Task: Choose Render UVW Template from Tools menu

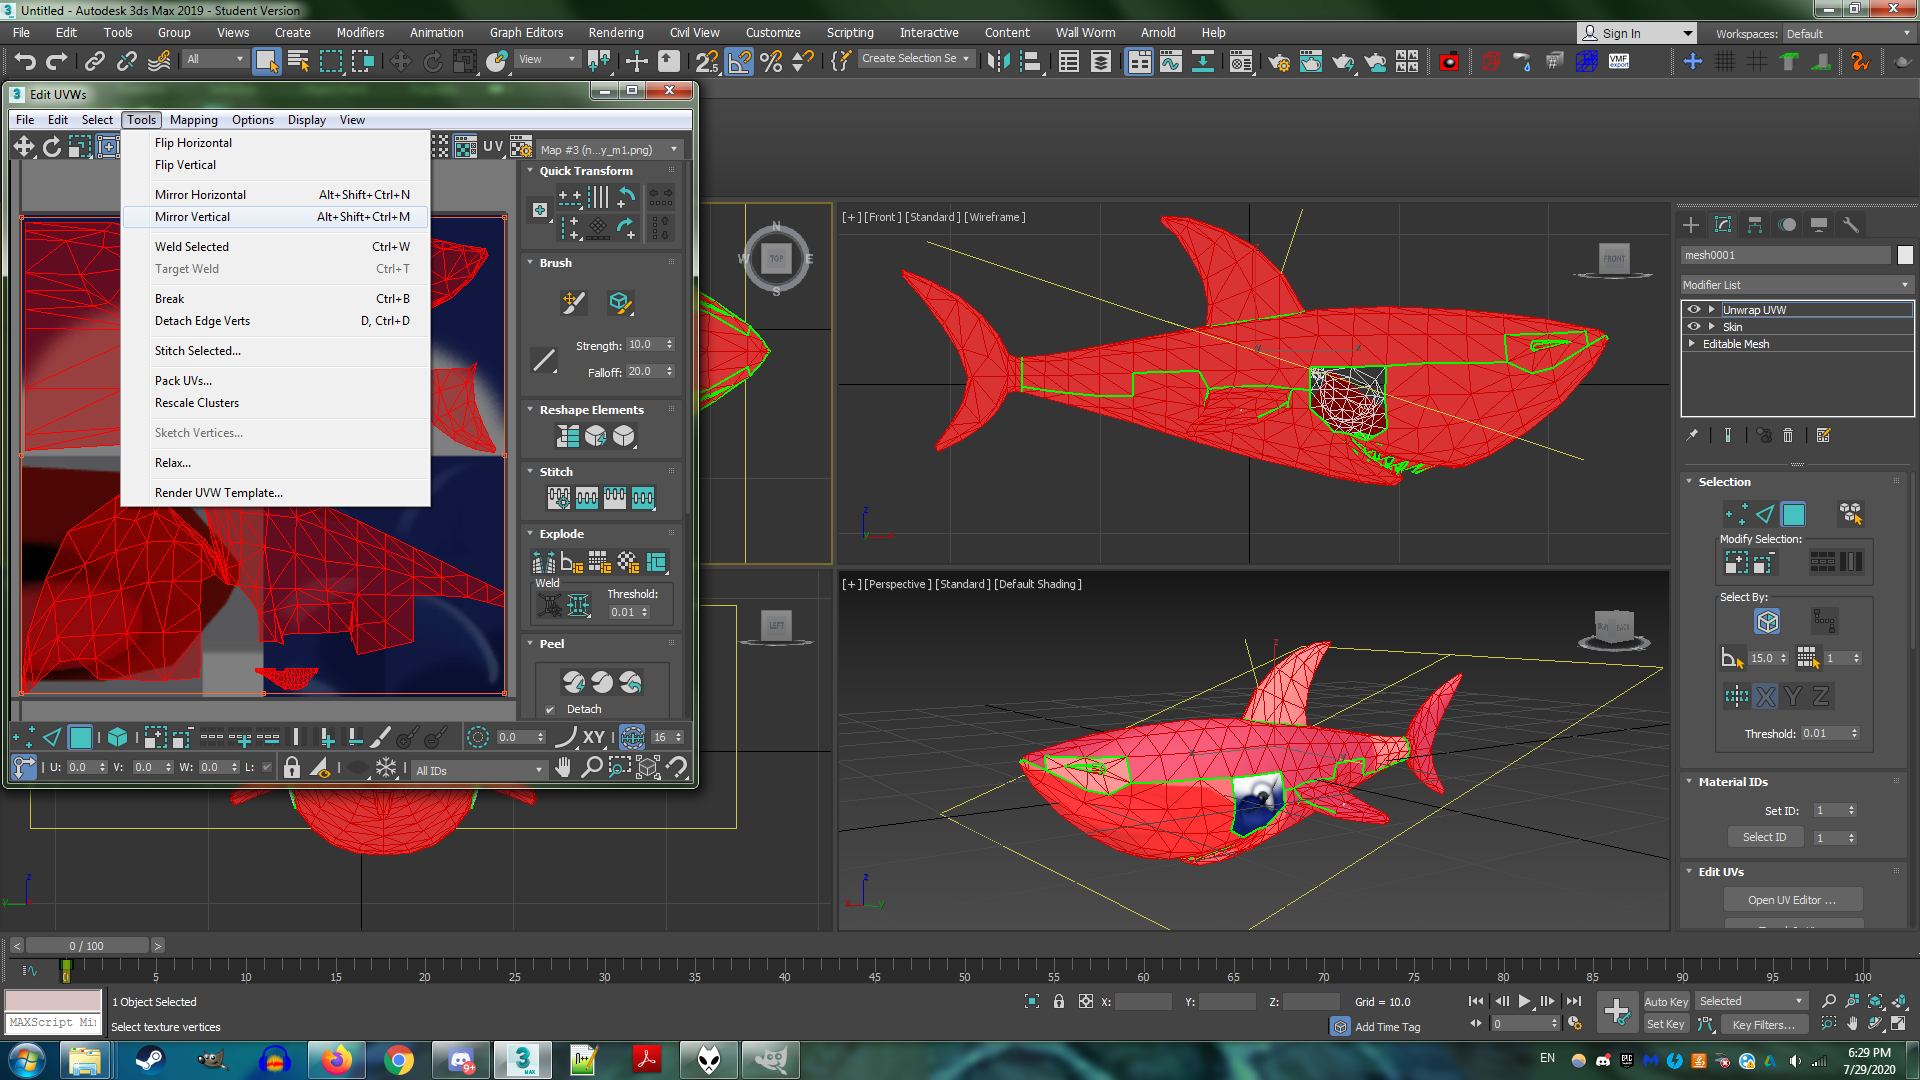Action: 275,493
